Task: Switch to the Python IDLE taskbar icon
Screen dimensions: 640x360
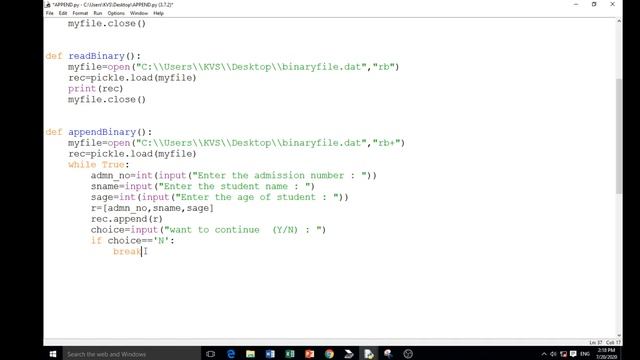Action: 369,354
